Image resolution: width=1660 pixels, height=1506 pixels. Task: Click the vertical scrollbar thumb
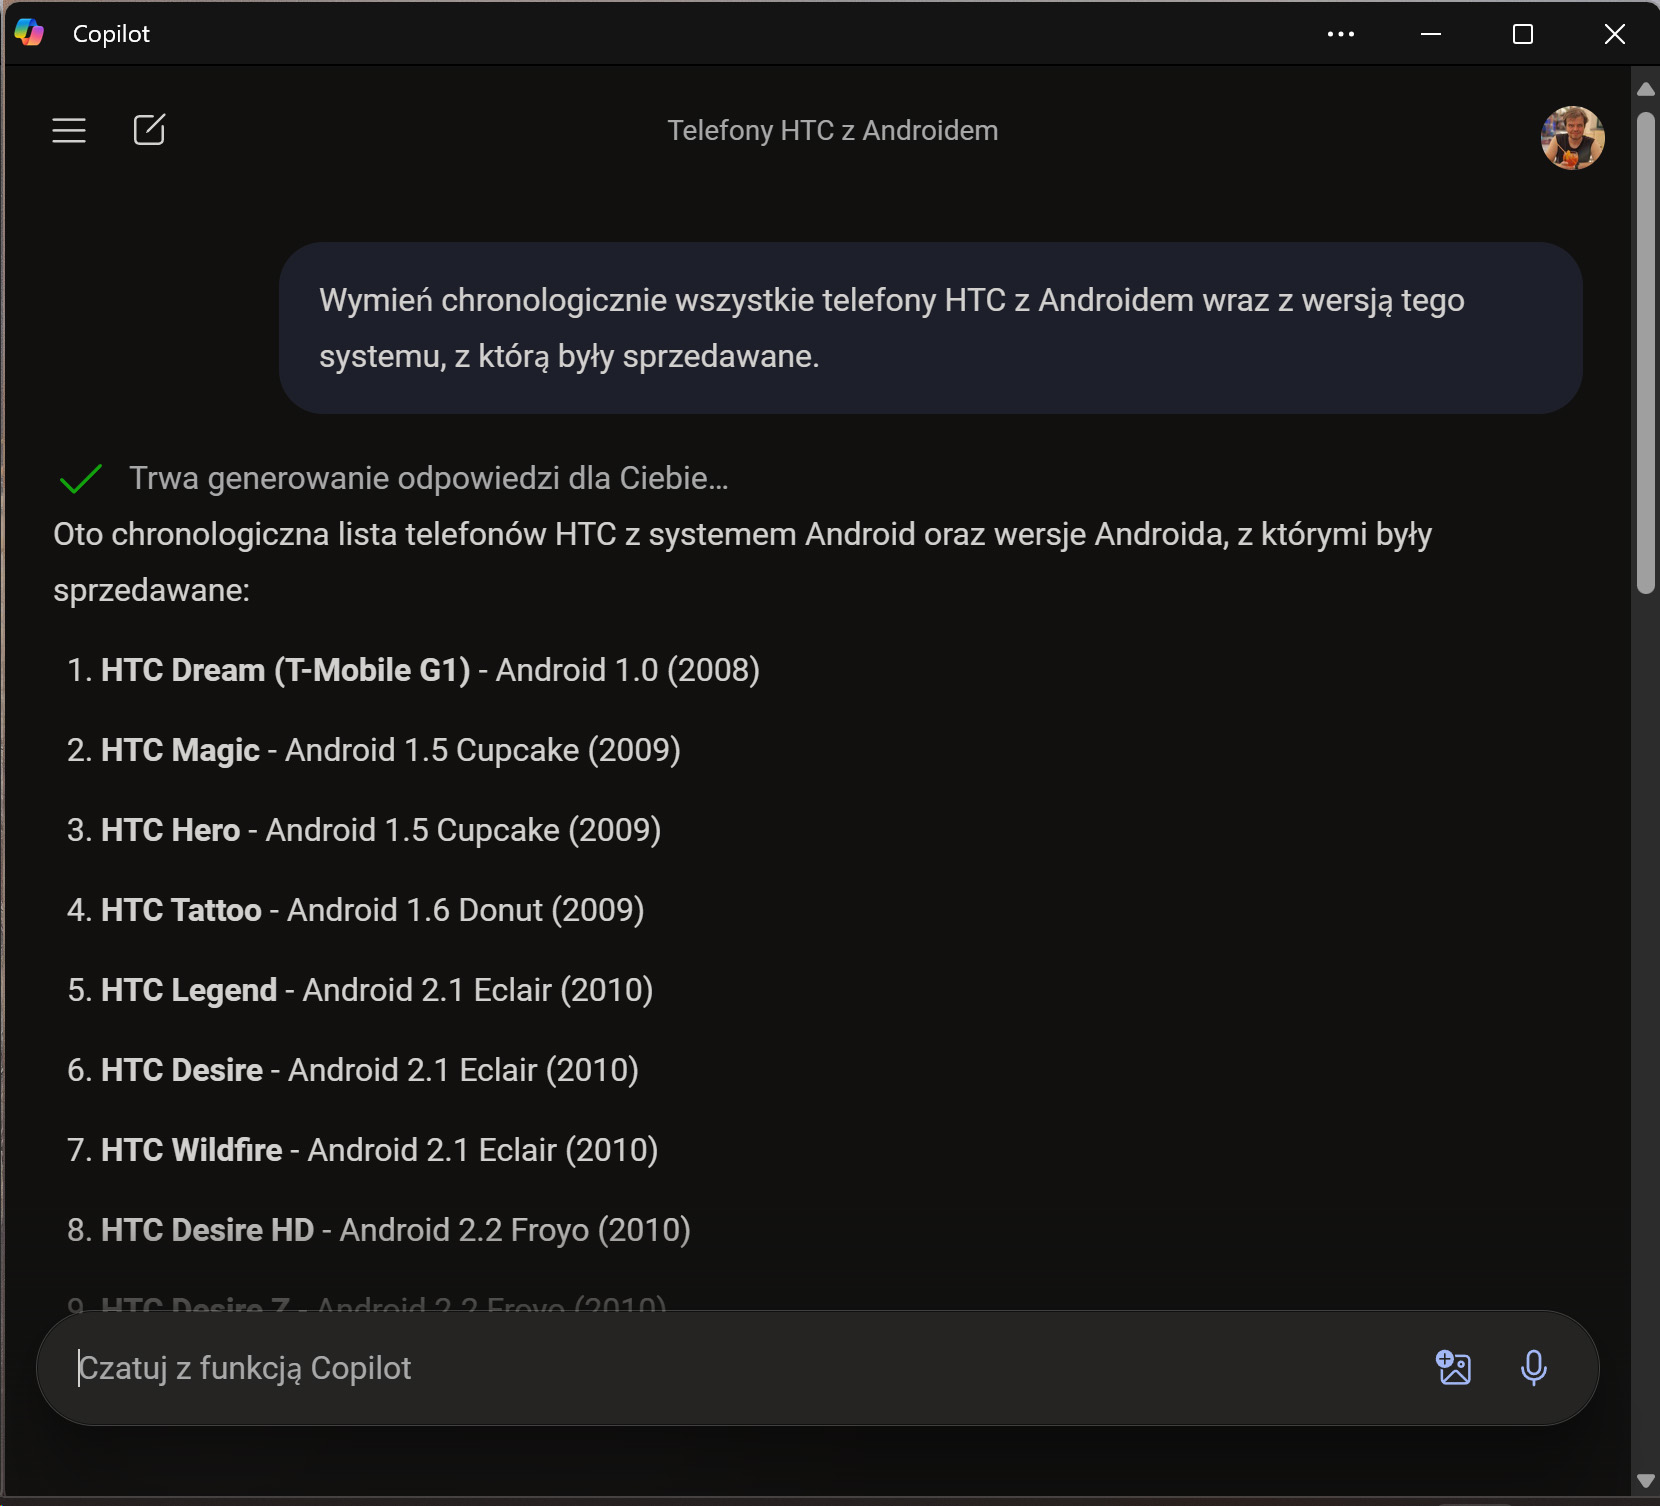coord(1645,353)
